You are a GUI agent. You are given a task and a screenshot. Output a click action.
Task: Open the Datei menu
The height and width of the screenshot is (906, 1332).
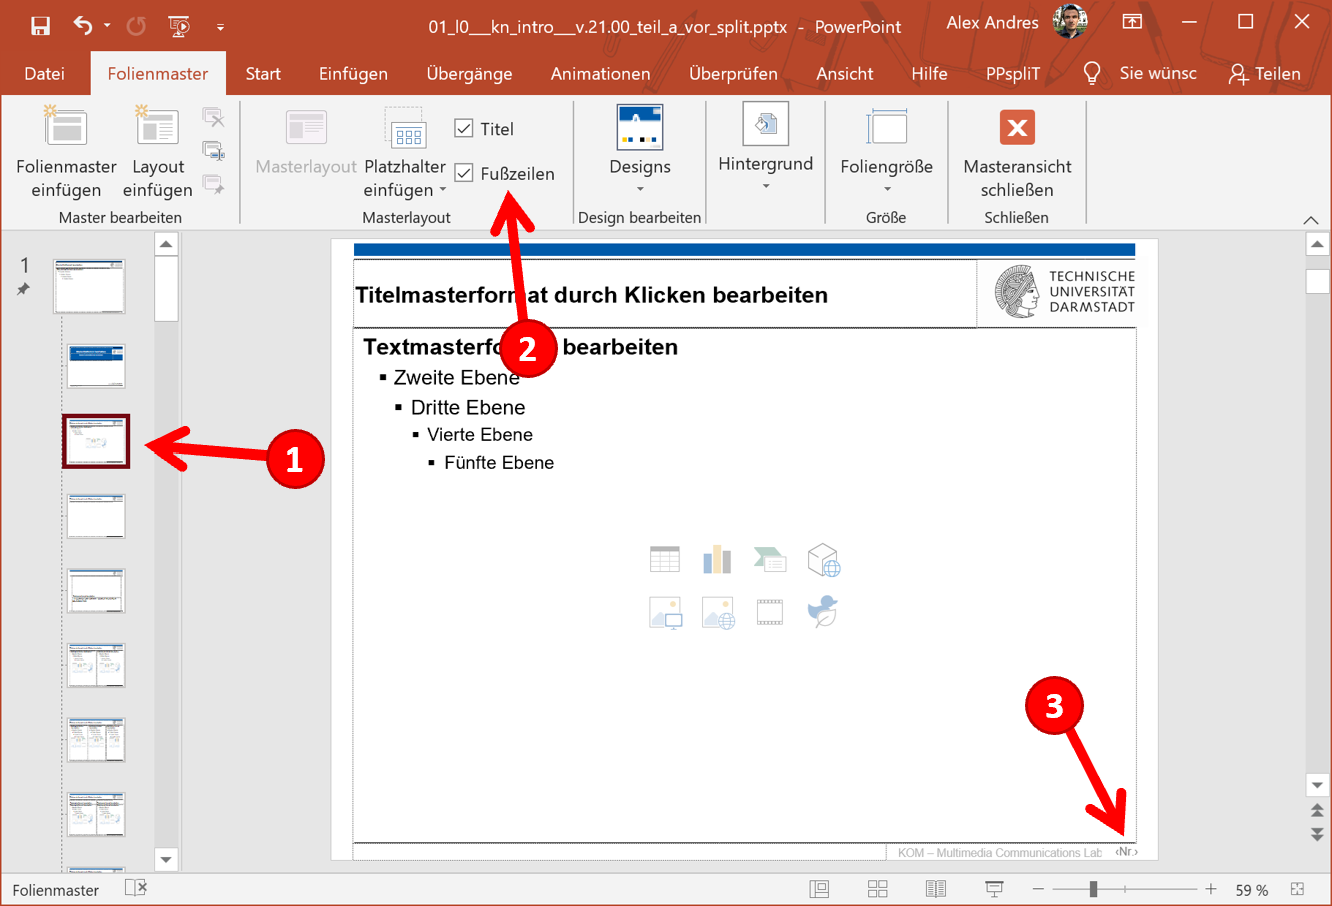(44, 73)
